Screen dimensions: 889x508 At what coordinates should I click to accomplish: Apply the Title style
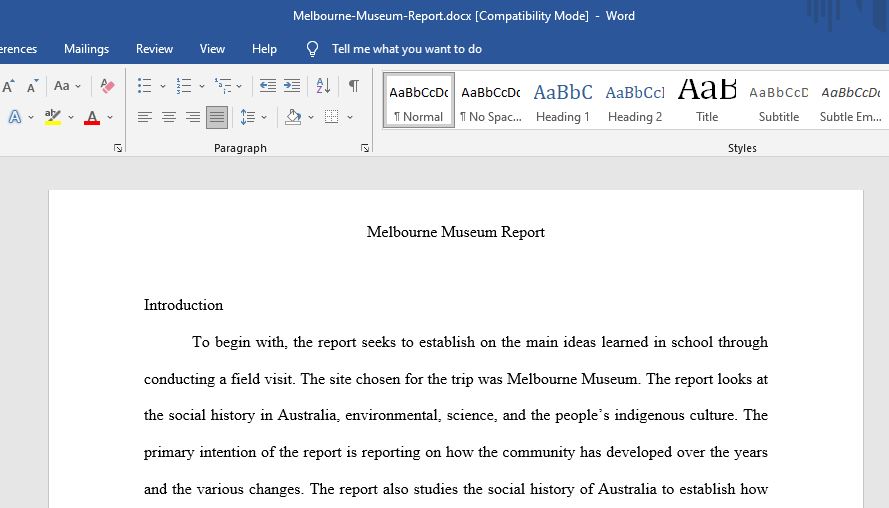click(x=707, y=100)
